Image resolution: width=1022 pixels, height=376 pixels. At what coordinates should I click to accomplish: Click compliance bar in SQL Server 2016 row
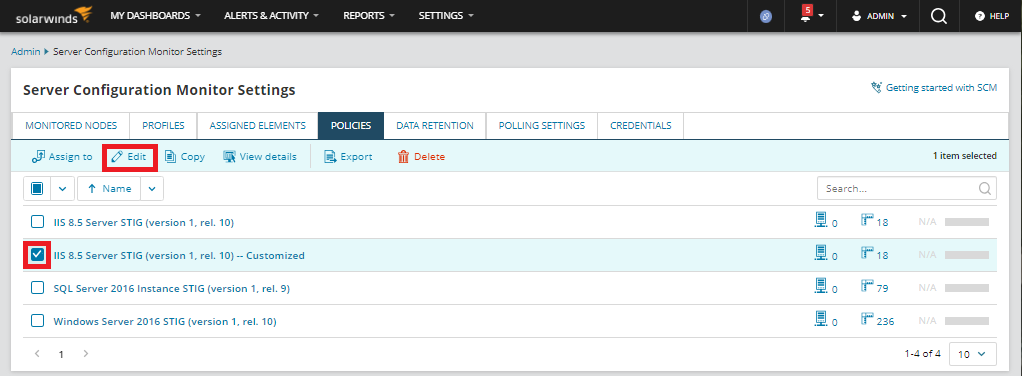[967, 287]
